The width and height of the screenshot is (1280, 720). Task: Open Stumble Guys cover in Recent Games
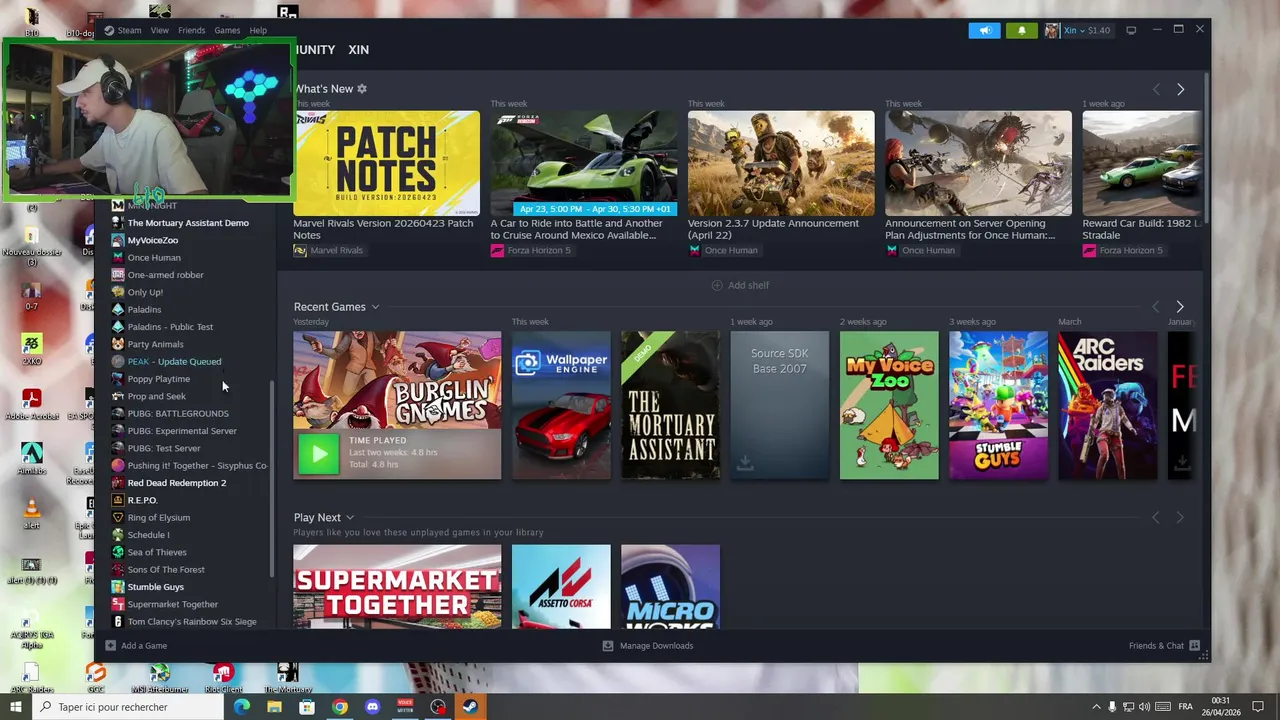[x=998, y=405]
